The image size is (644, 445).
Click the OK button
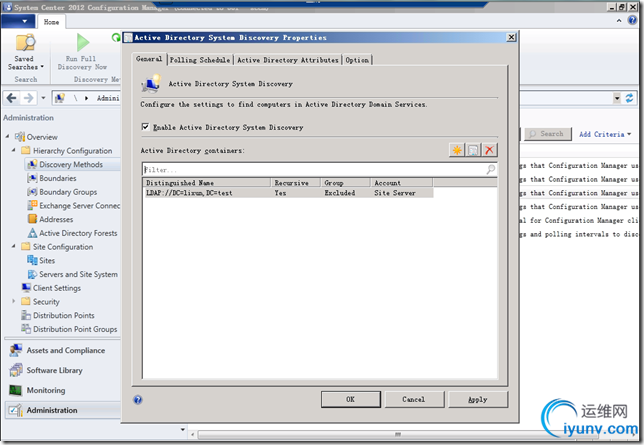tap(351, 399)
